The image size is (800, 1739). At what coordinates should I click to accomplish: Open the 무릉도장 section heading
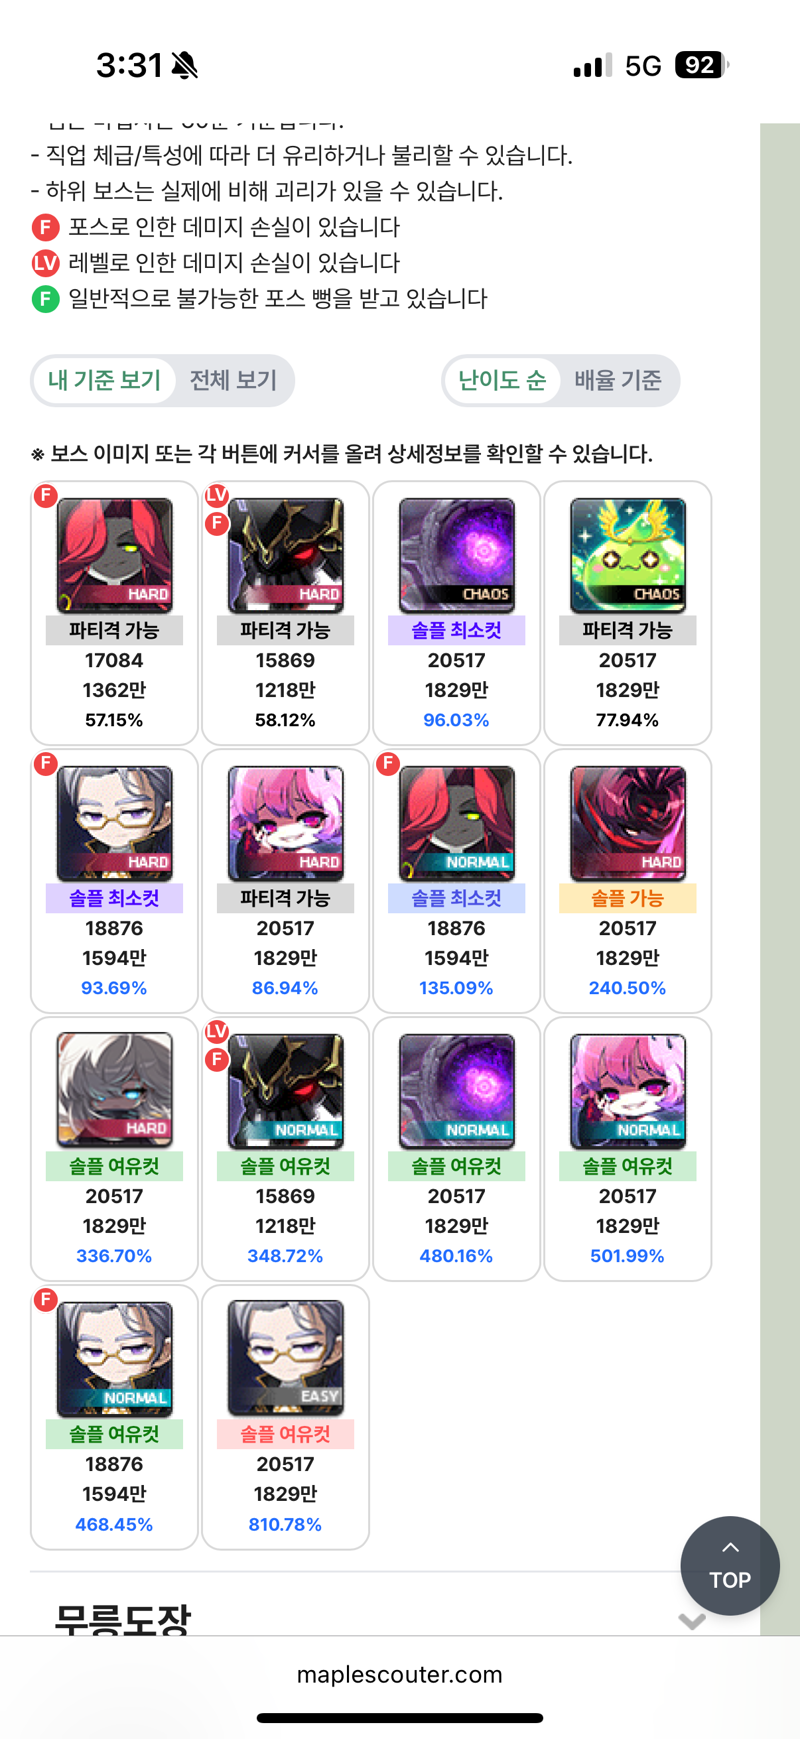click(122, 1619)
